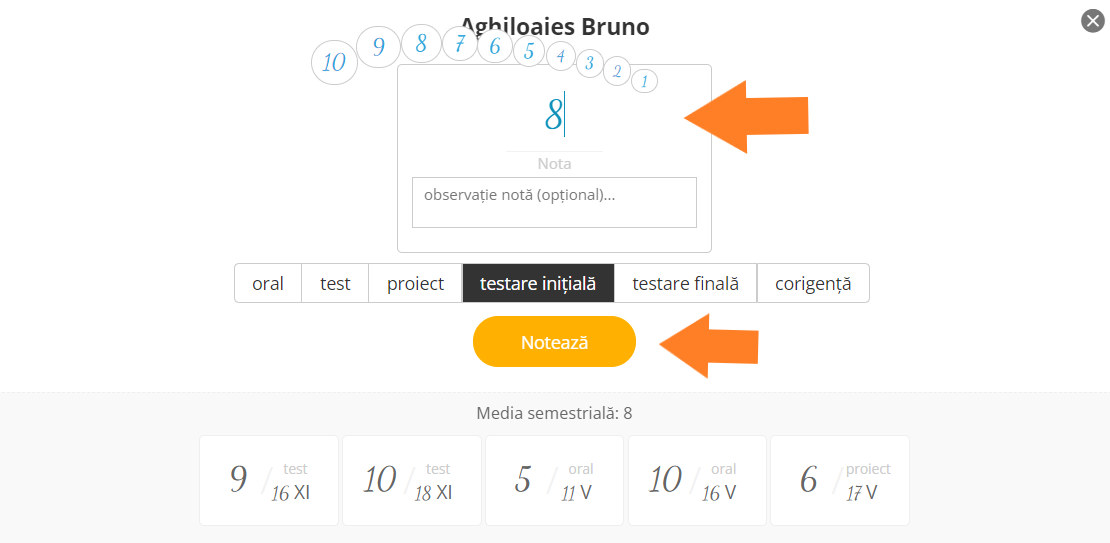
Task: Pick the grade 2 bubble
Action: click(x=617, y=72)
